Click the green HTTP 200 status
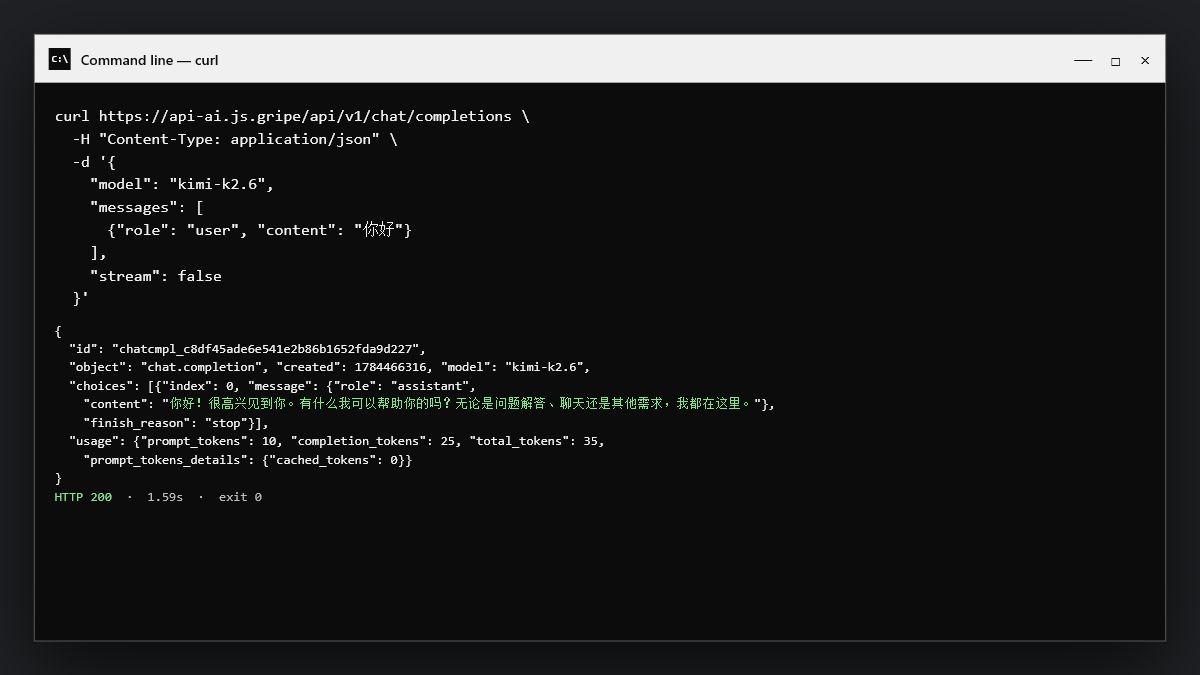Viewport: 1200px width, 675px height. click(x=83, y=497)
